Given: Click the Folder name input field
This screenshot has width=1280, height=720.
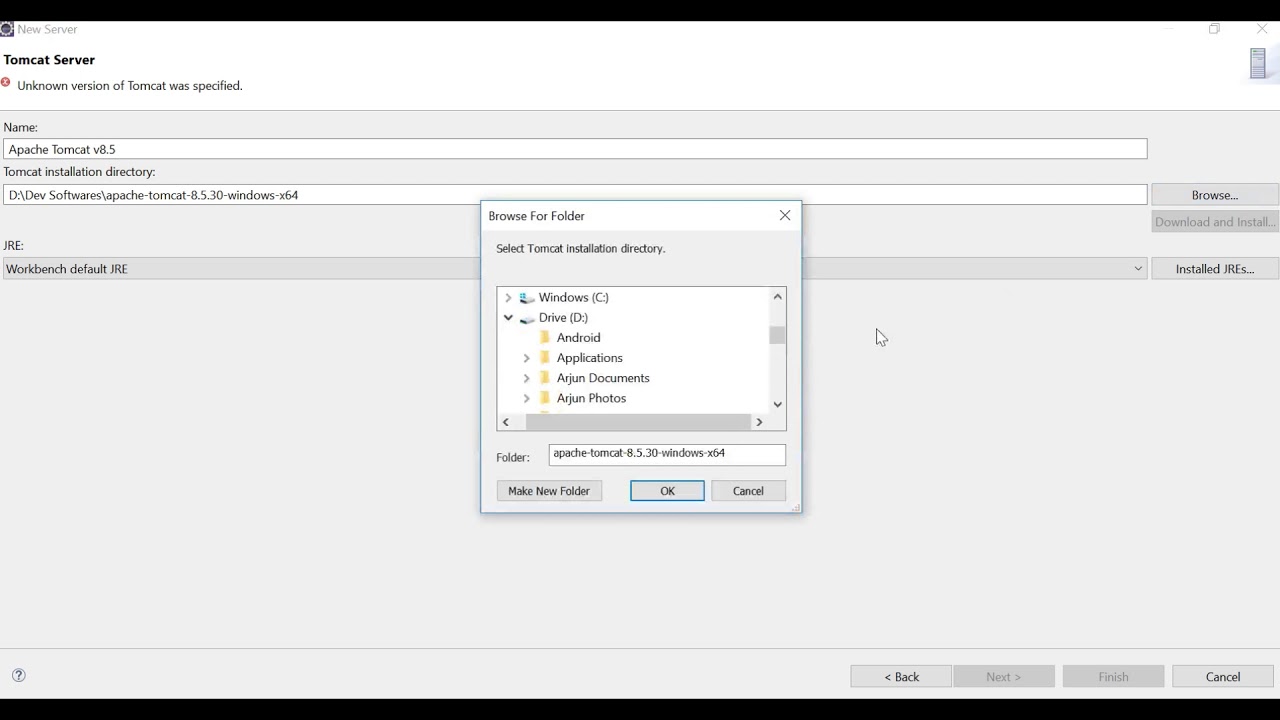Looking at the screenshot, I should [667, 454].
